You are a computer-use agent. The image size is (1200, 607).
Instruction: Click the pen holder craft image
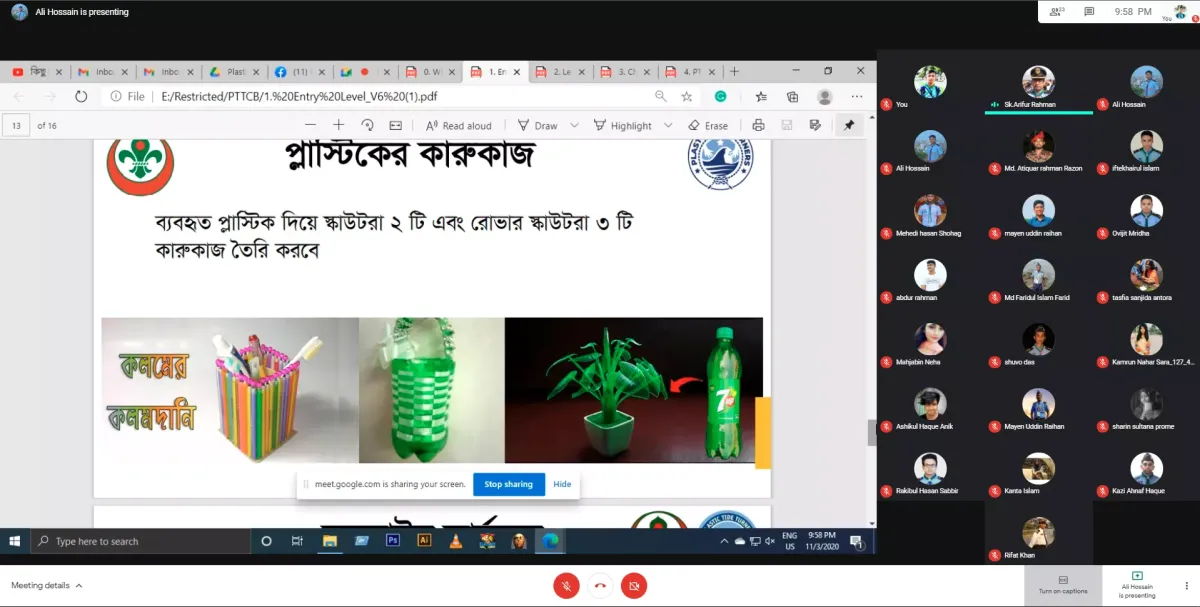pos(230,390)
